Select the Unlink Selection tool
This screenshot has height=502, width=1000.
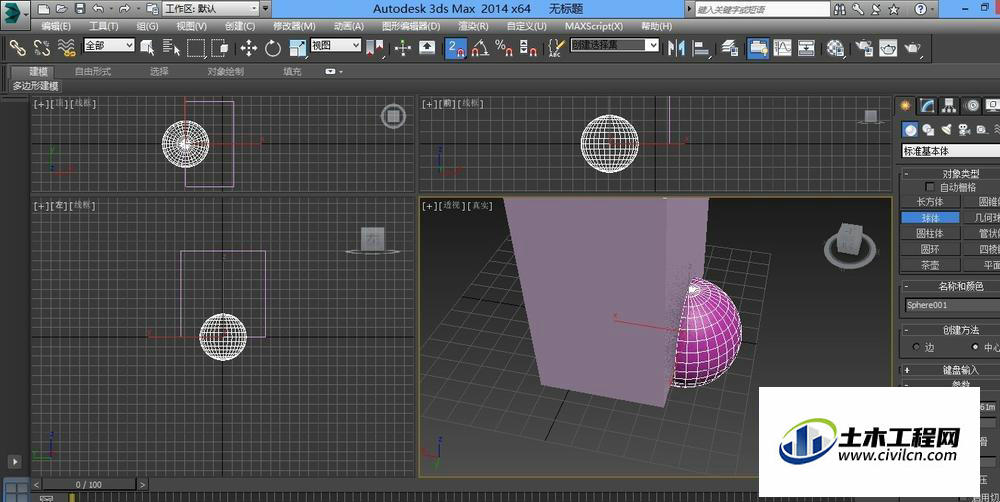click(41, 47)
